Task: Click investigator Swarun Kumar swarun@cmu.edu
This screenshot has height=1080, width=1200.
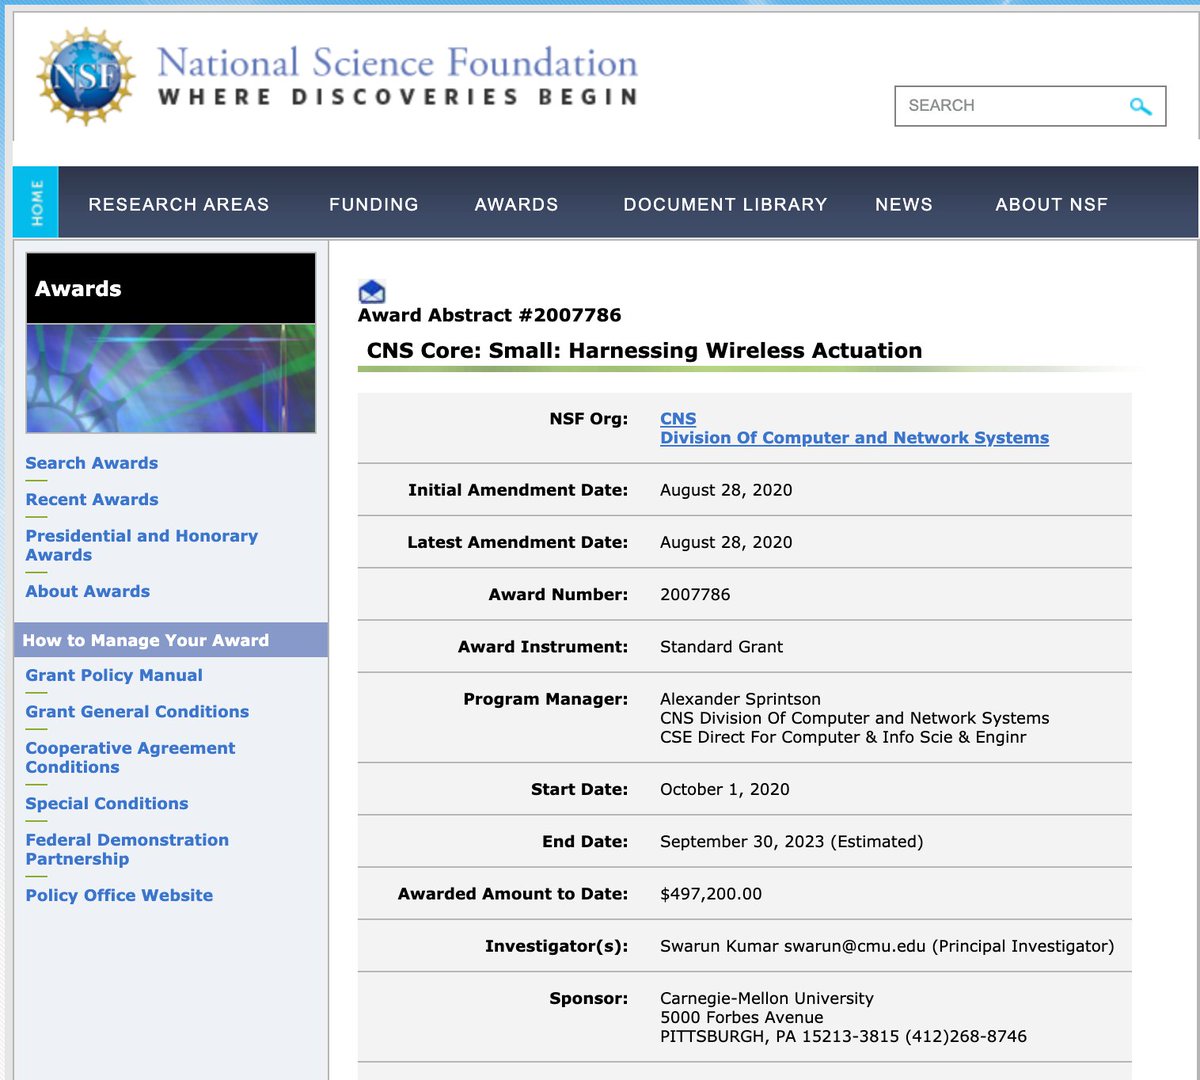Action: click(x=794, y=946)
